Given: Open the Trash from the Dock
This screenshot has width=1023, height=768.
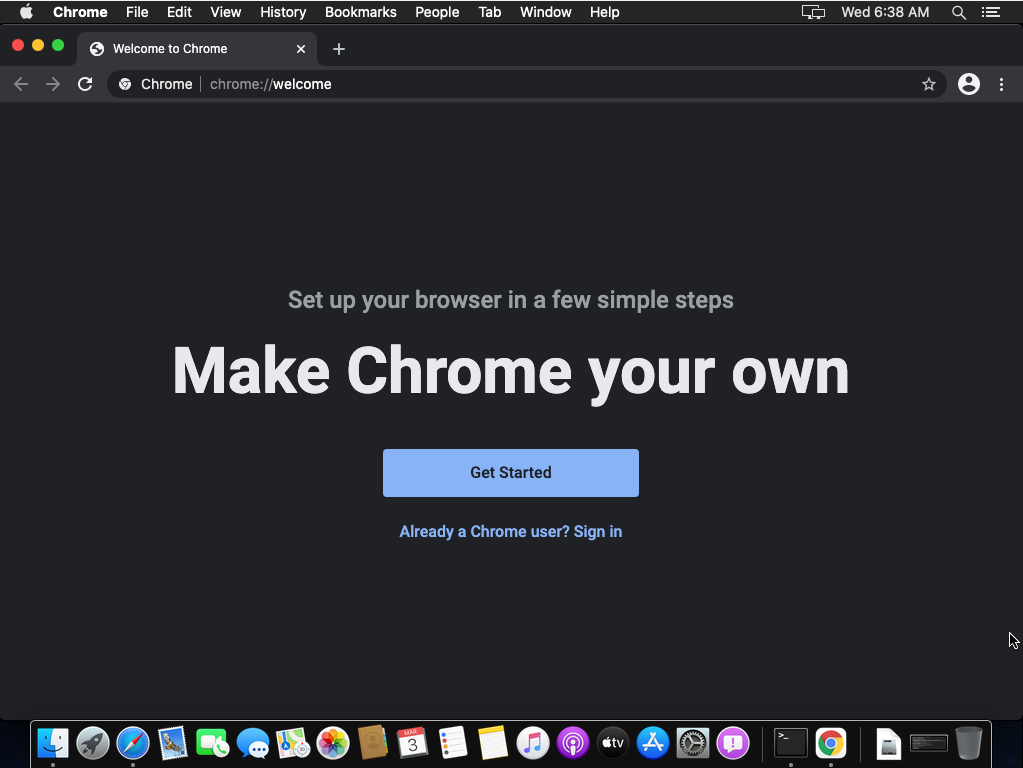Looking at the screenshot, I should click(x=969, y=743).
